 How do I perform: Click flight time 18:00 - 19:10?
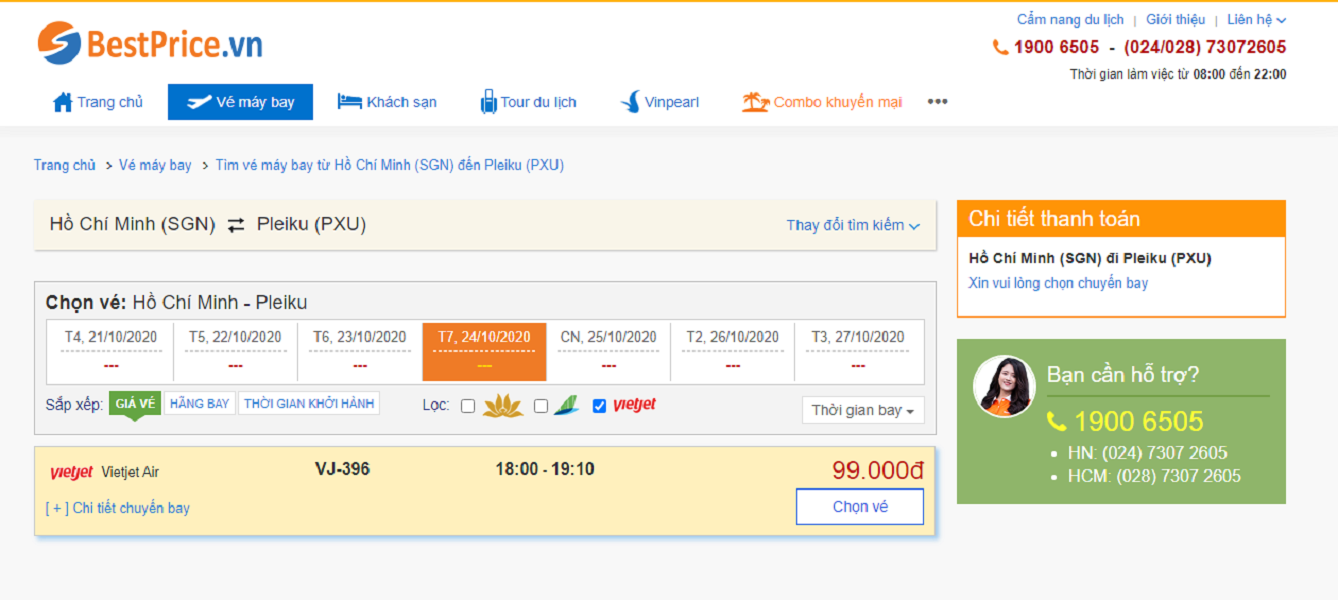(x=545, y=469)
